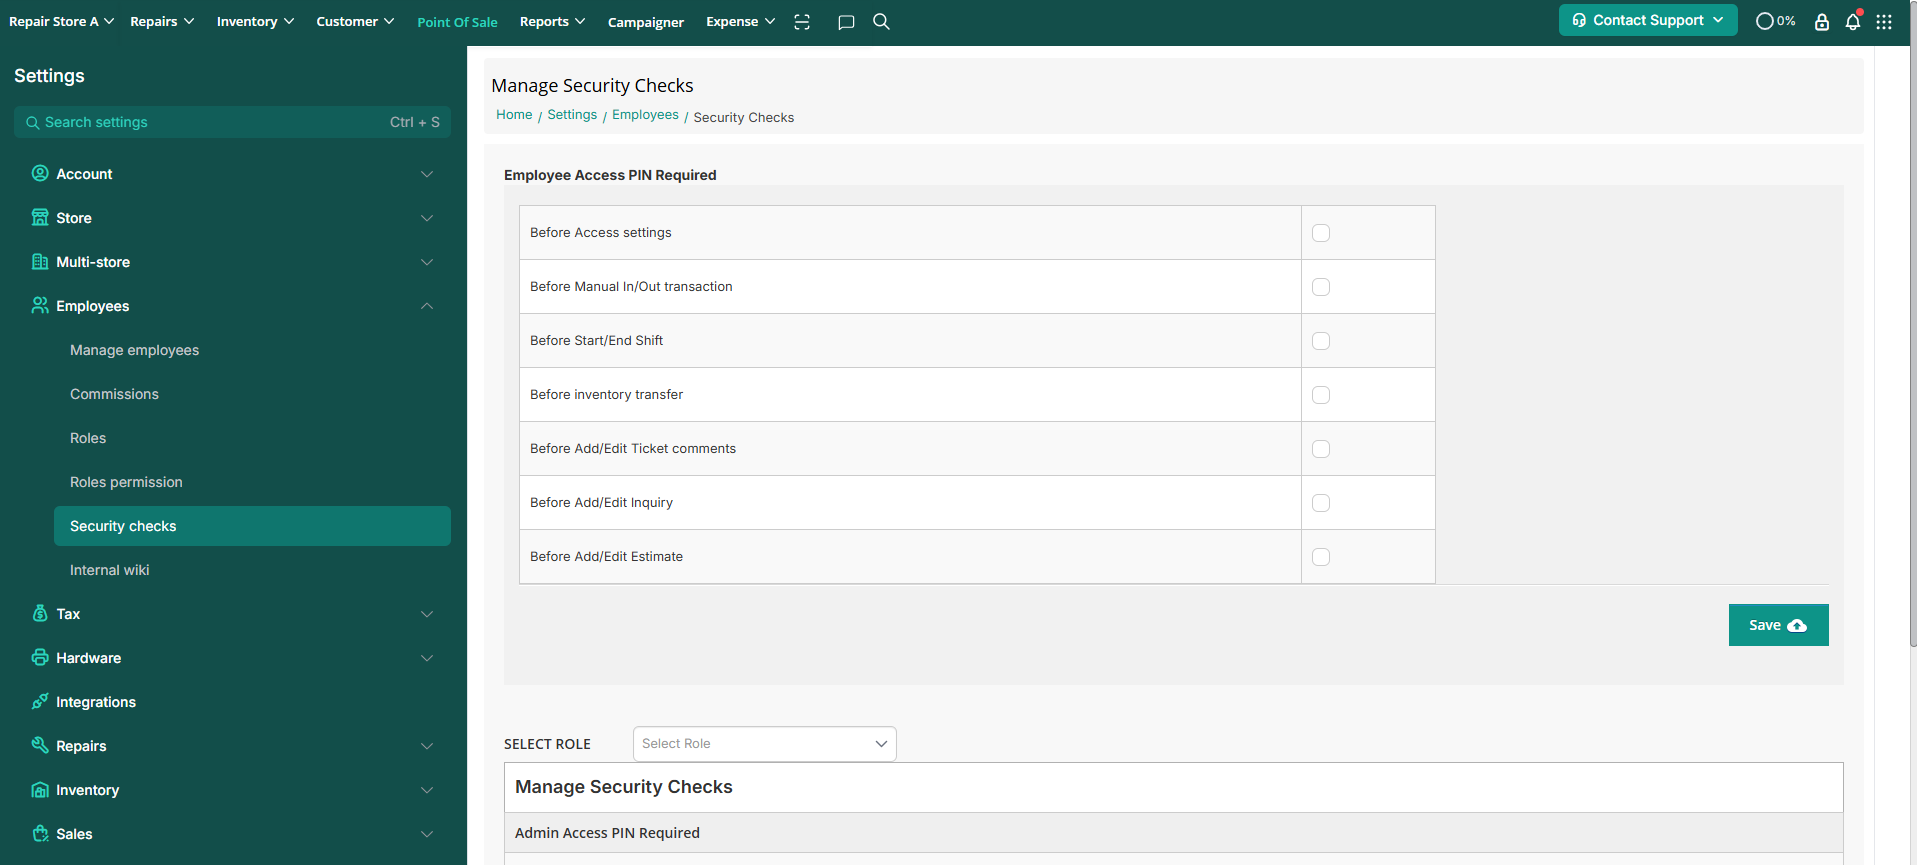Select Roles permission in sidebar
This screenshot has width=1917, height=865.
[126, 482]
